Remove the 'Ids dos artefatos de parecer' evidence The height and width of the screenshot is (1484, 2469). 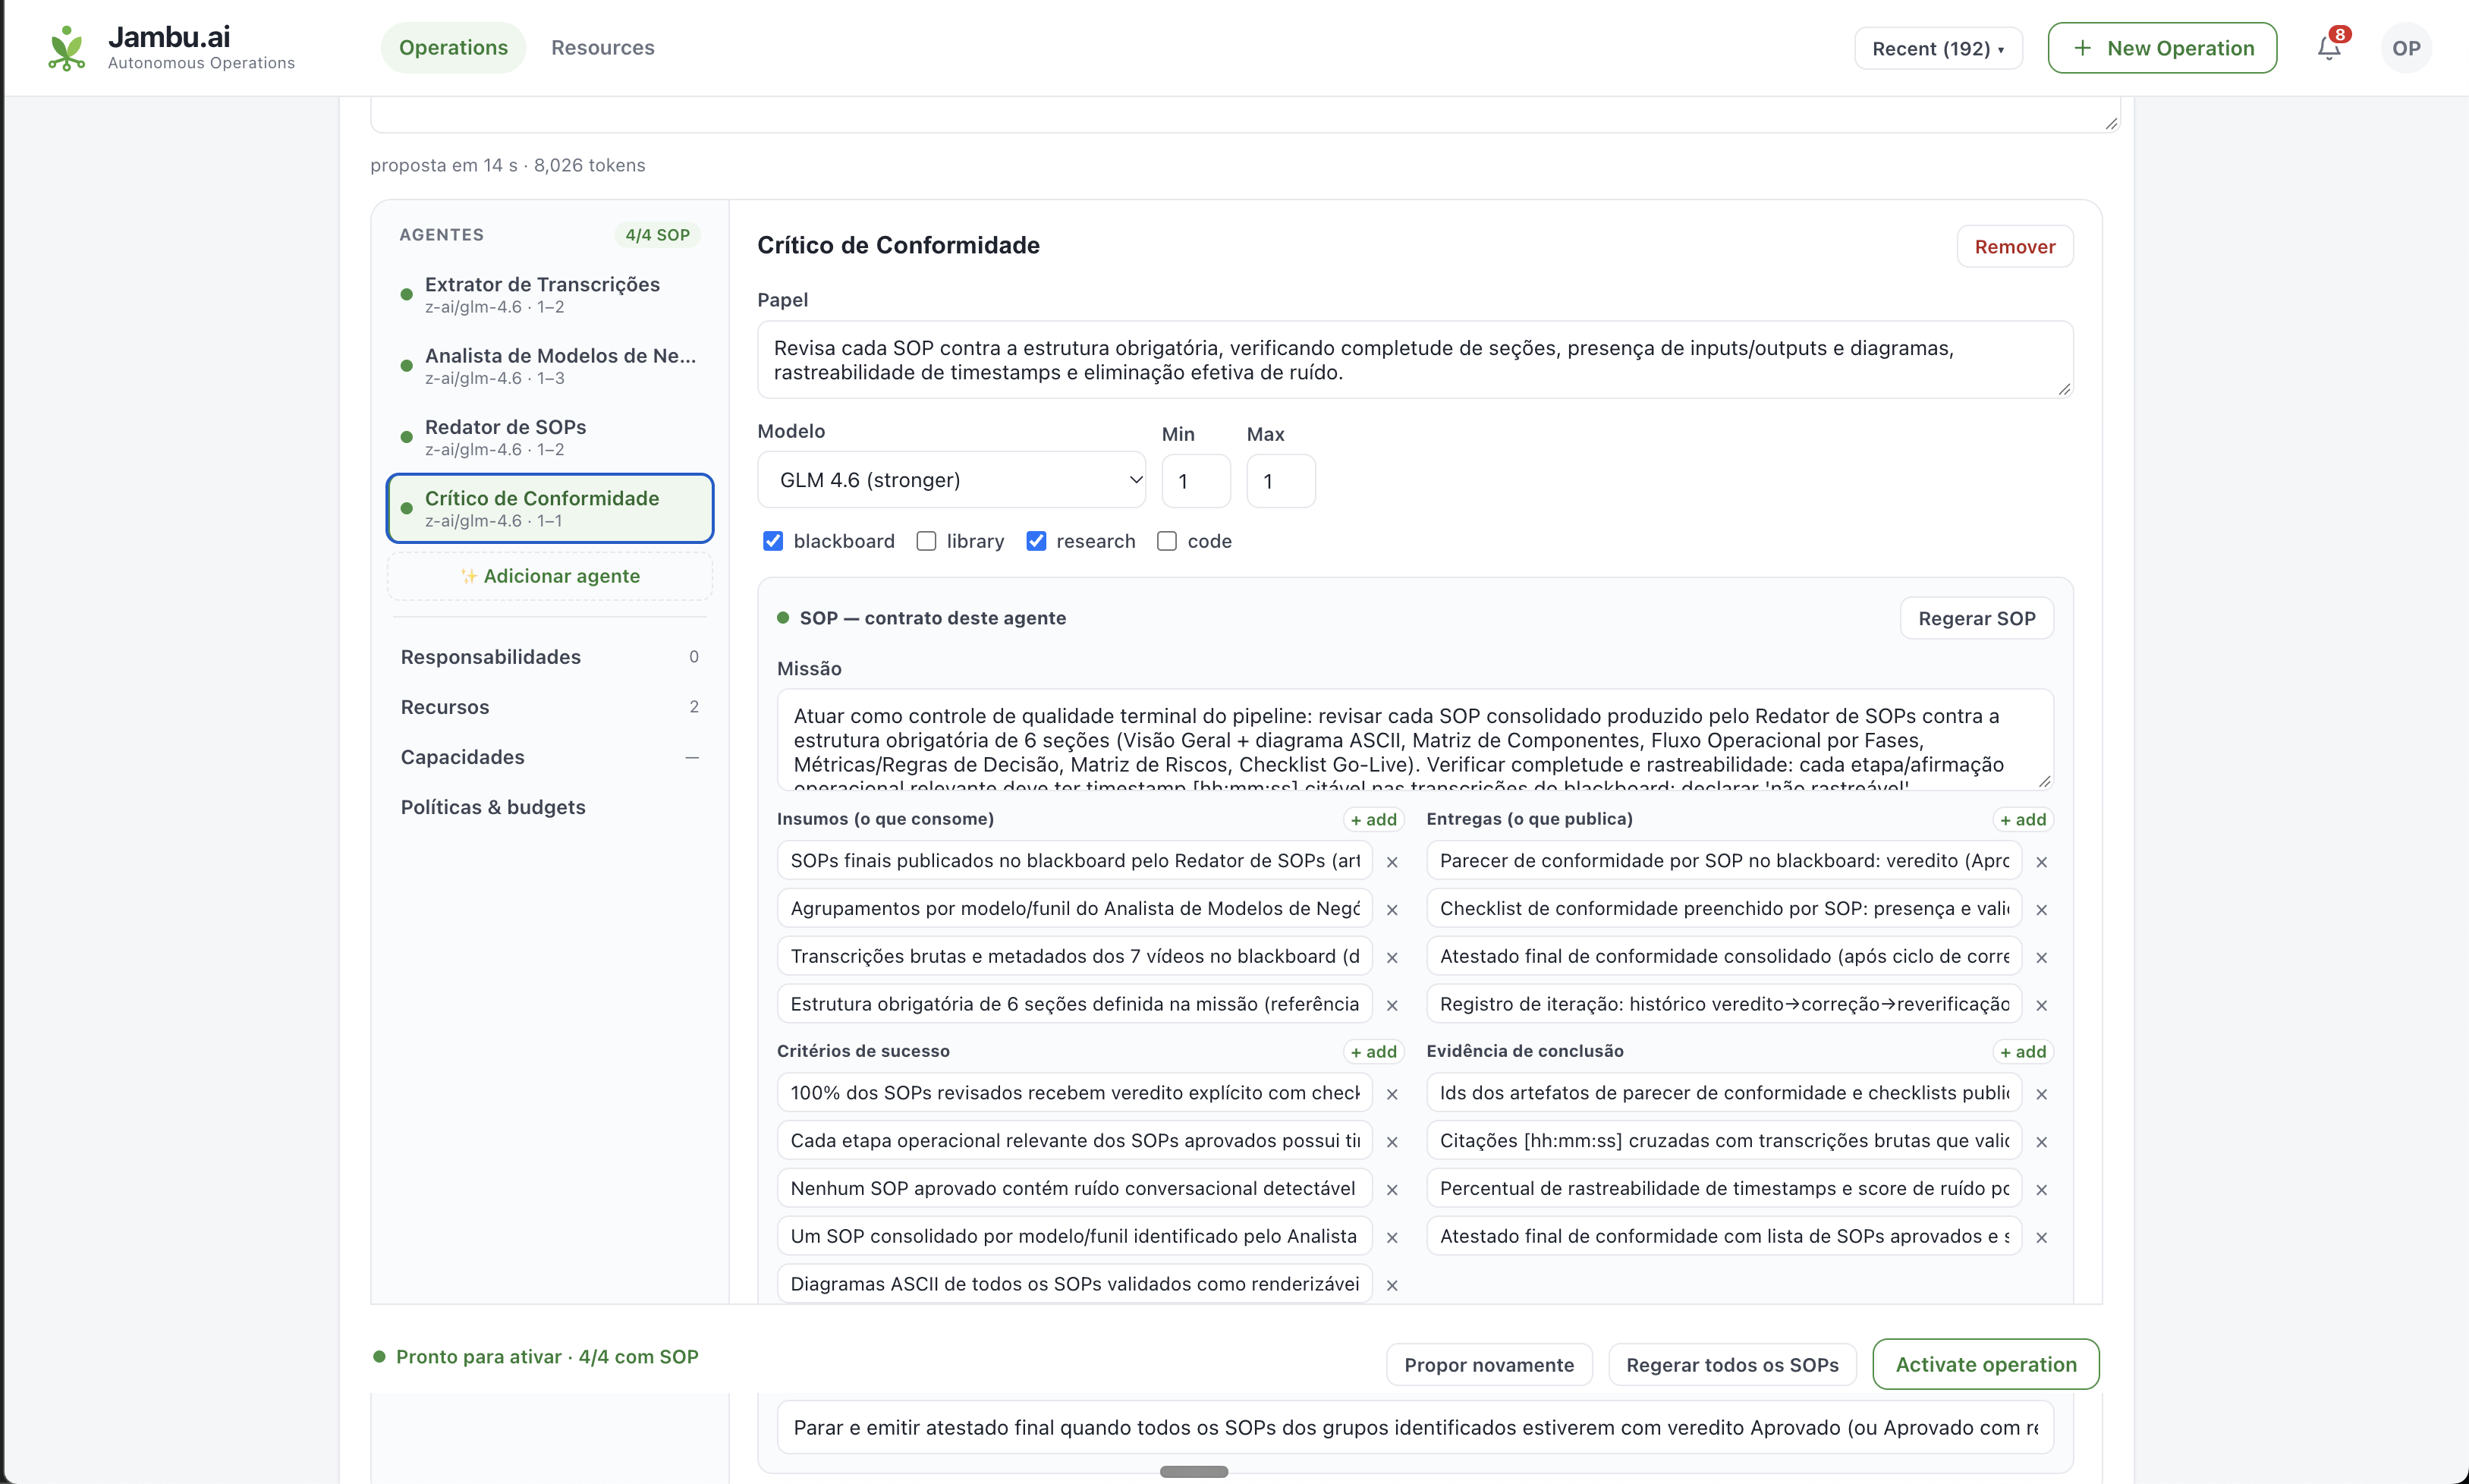[2042, 1094]
